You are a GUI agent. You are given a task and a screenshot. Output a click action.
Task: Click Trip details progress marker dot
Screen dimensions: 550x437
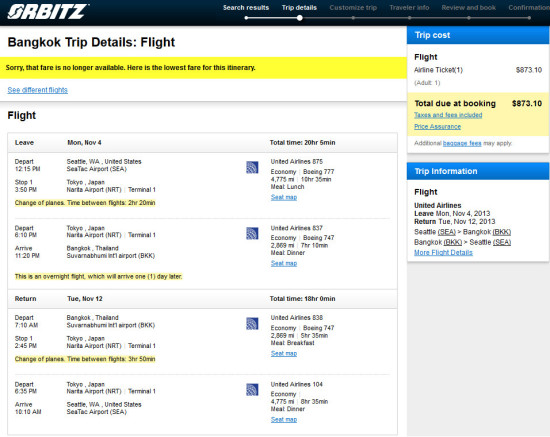coord(300,18)
